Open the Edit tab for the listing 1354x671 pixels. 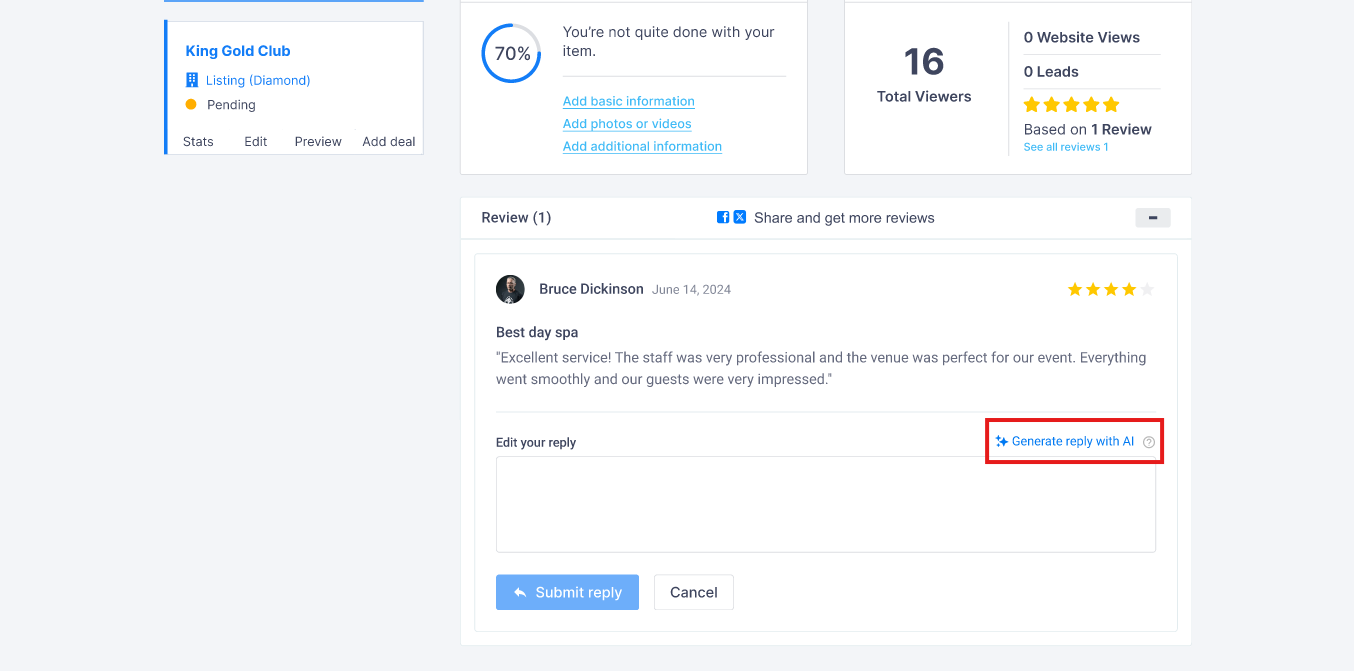pyautogui.click(x=256, y=141)
